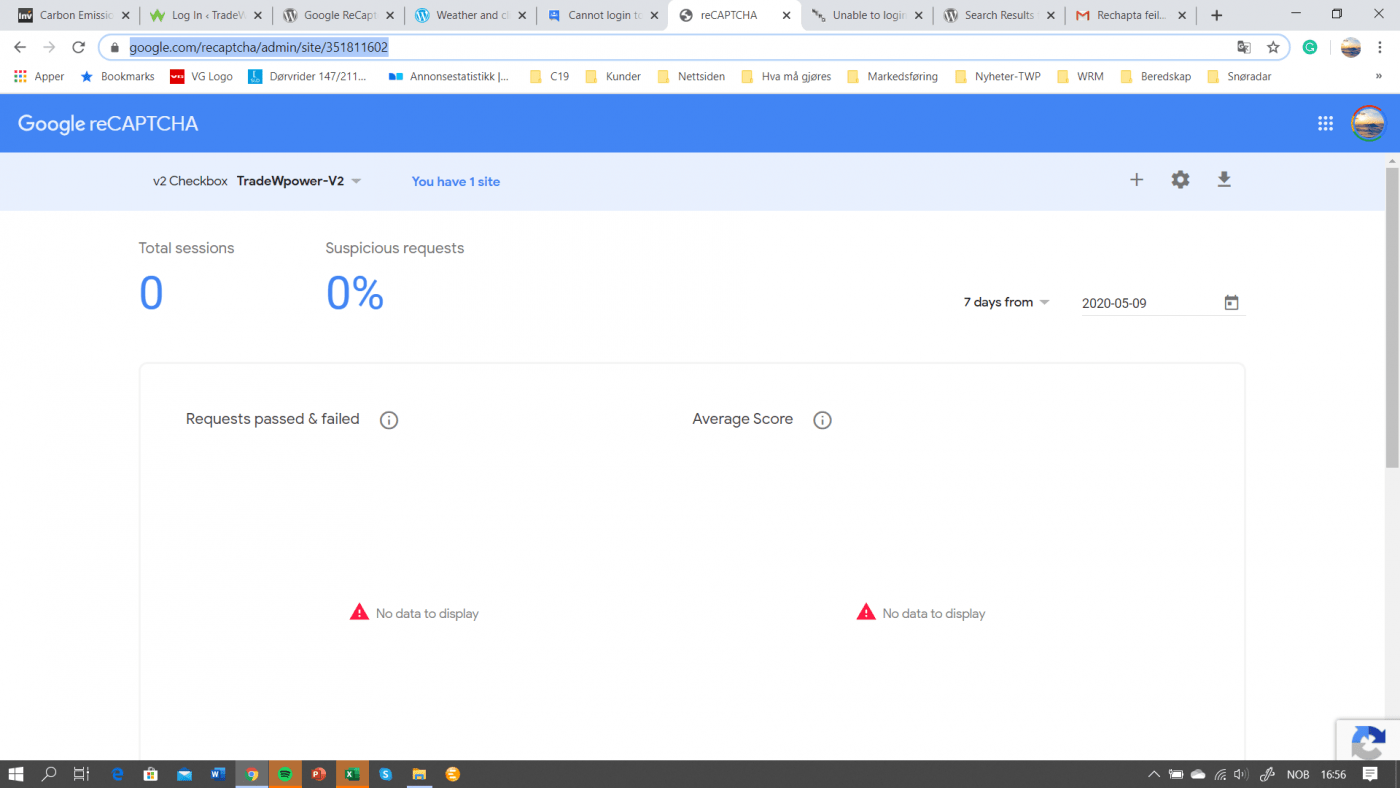Screen dimensions: 1400x788
Task: Open the Grammarly extension icon
Action: (x=1310, y=47)
